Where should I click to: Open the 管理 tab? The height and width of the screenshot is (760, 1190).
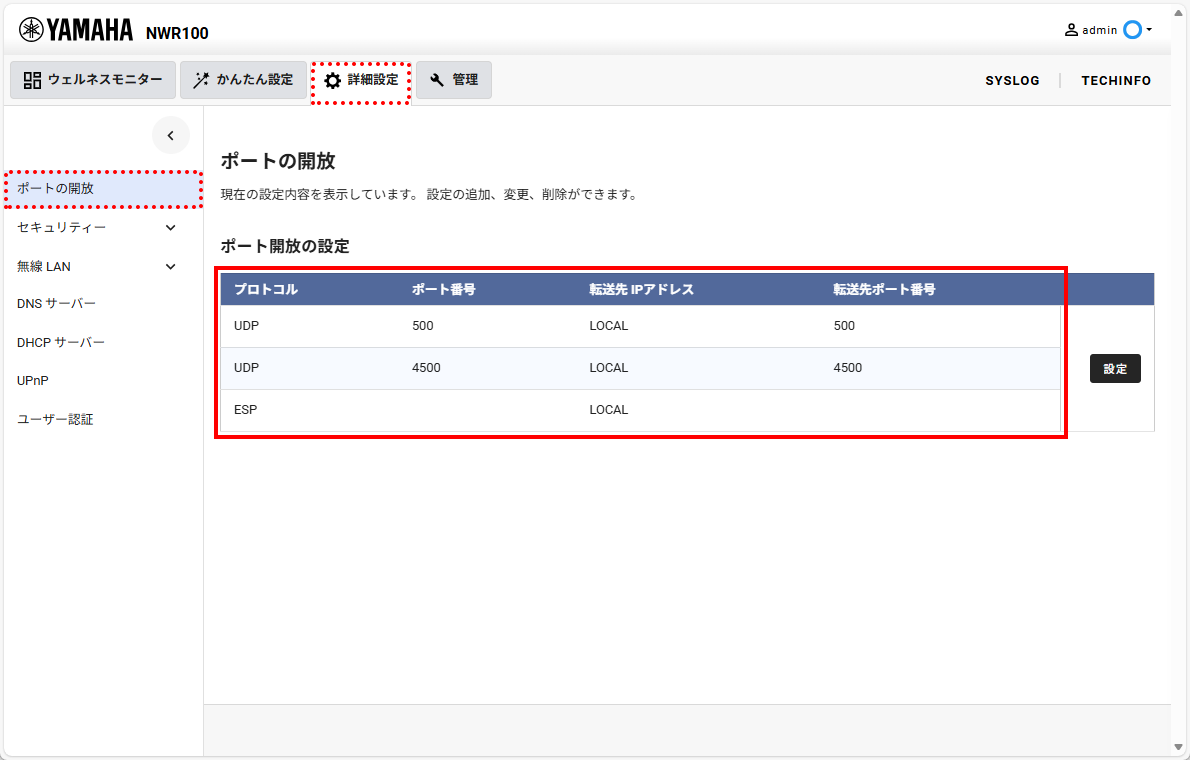[x=454, y=80]
